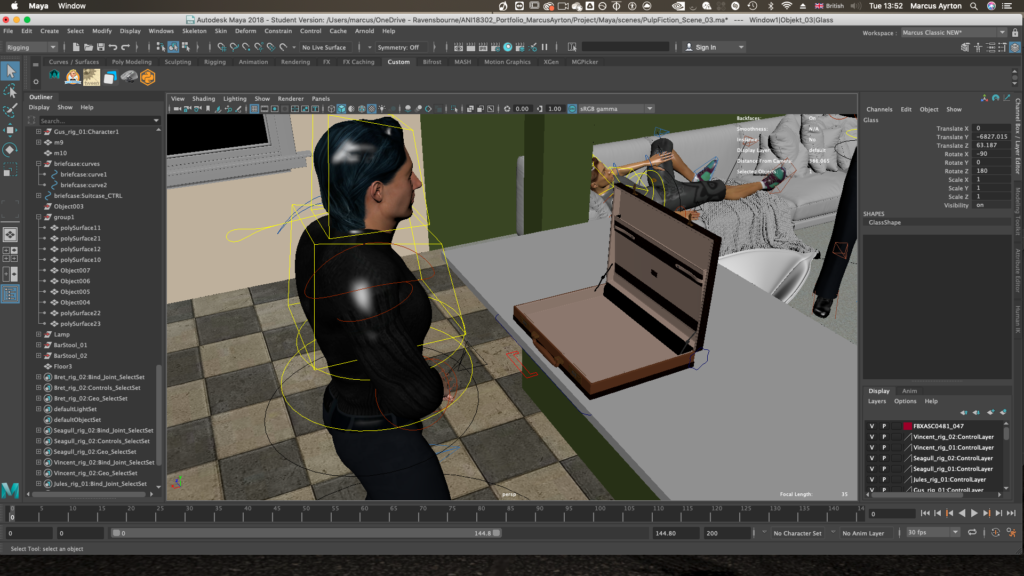Switch to the Rigging shelf tab
Image resolution: width=1024 pixels, height=576 pixels.
(214, 62)
